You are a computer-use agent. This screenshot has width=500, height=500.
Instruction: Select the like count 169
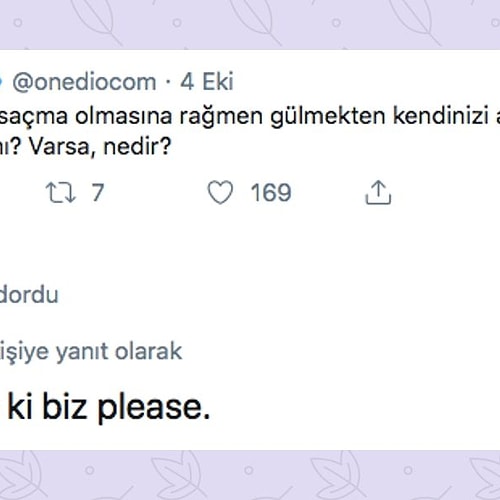[x=271, y=193]
